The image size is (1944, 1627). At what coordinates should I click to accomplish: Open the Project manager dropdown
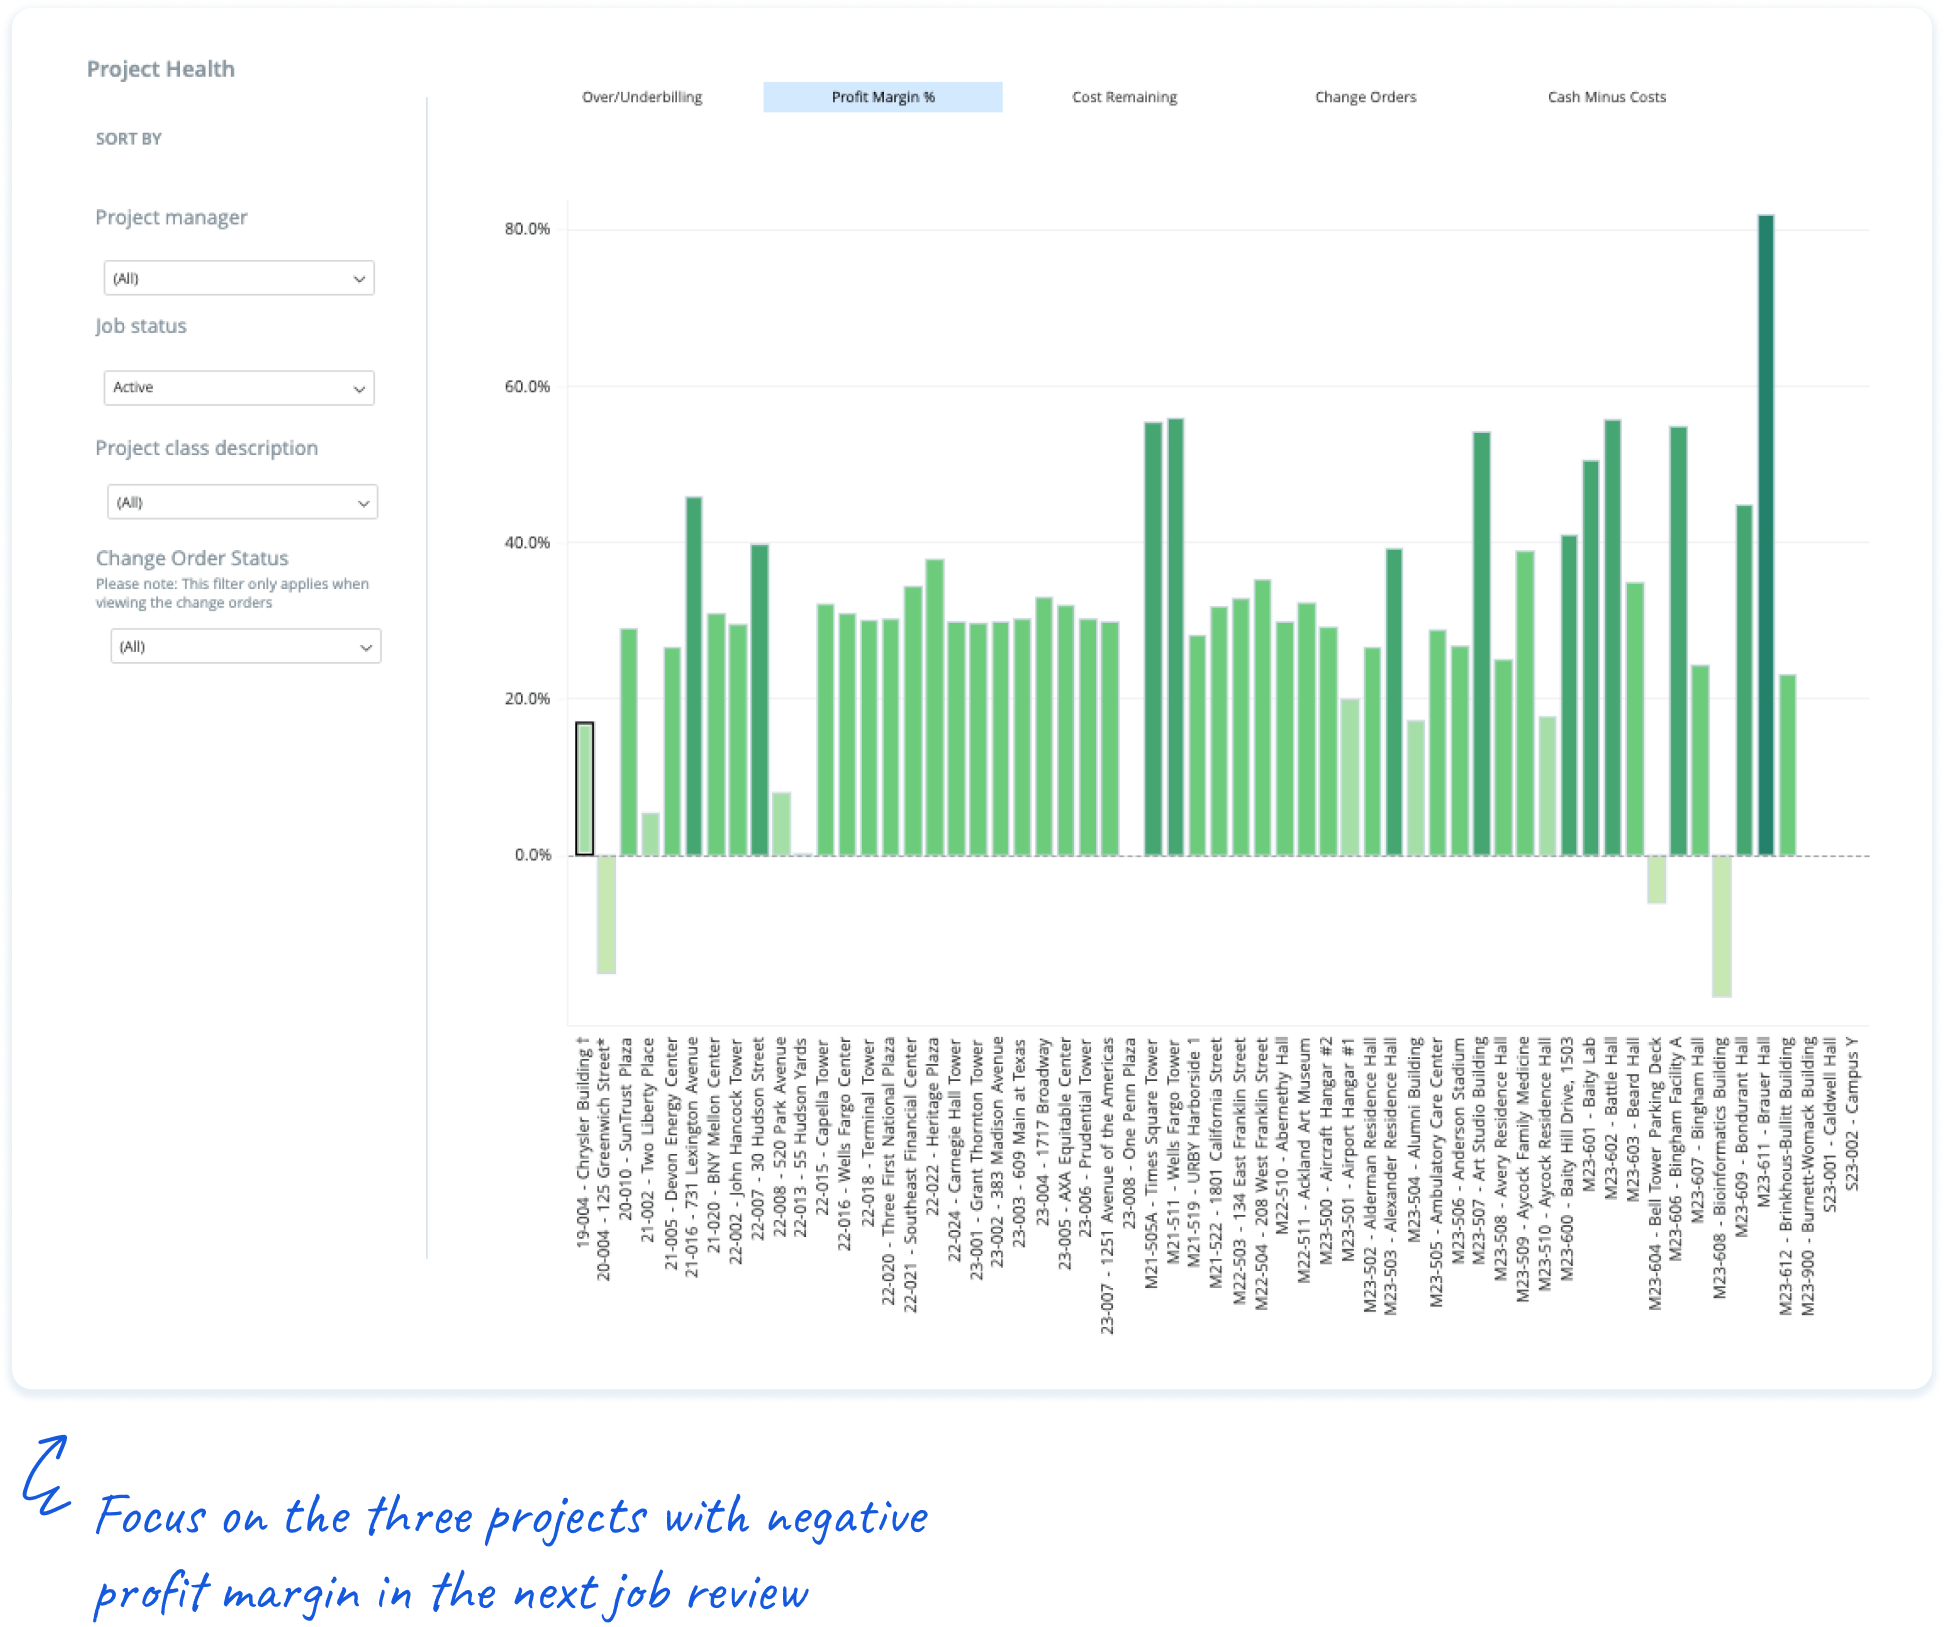click(239, 278)
